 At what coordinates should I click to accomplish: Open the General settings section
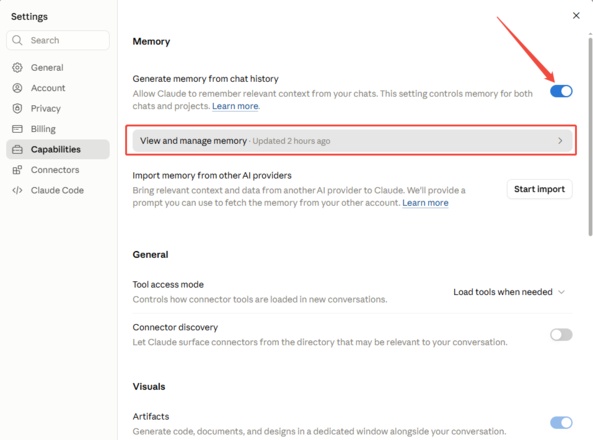click(x=58, y=67)
